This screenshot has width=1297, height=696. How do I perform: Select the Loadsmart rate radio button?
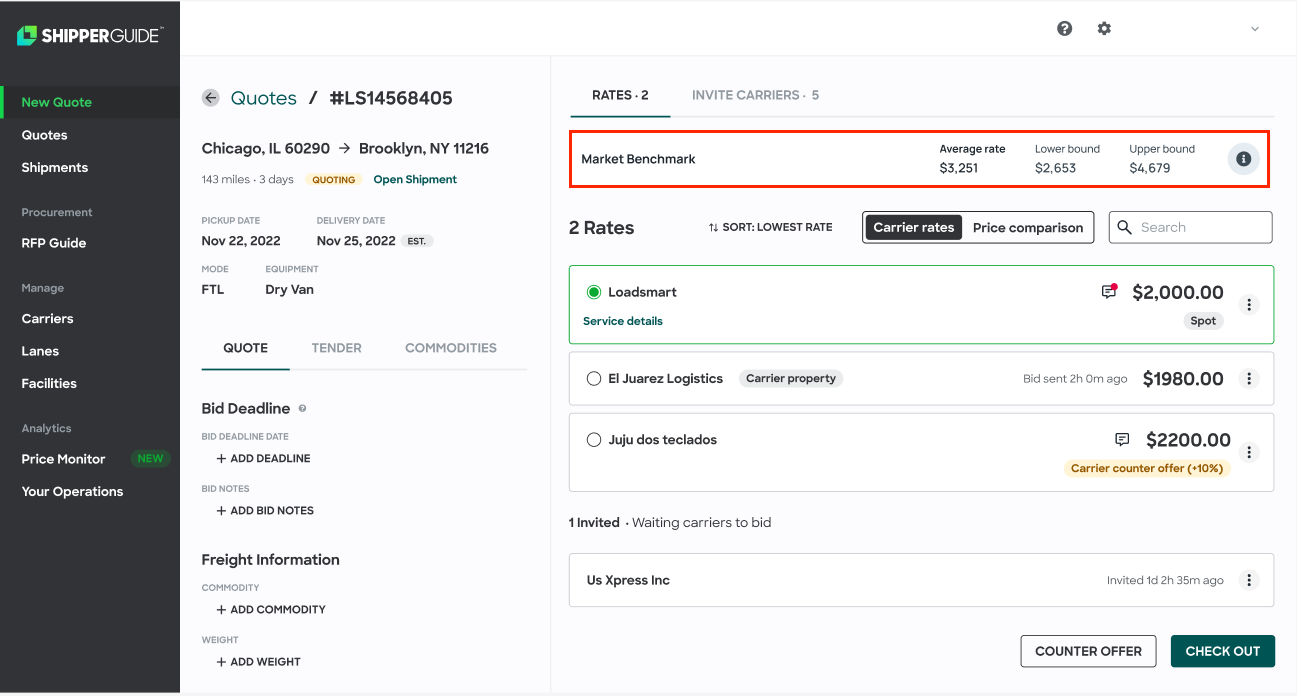click(x=594, y=292)
